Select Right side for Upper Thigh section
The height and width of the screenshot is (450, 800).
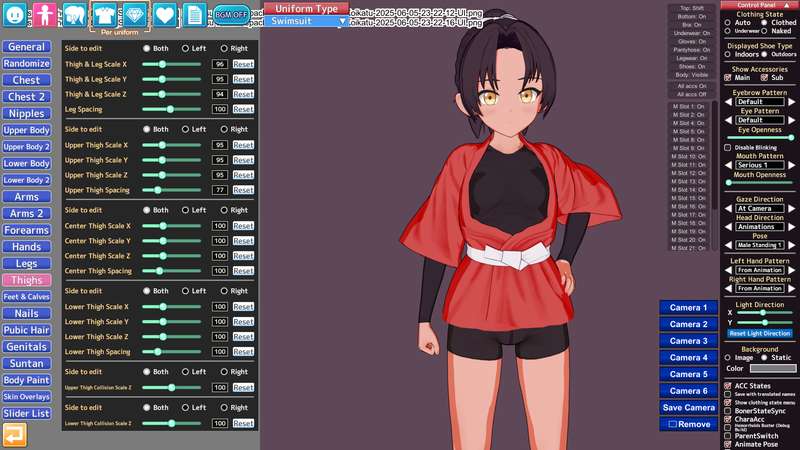(224, 130)
